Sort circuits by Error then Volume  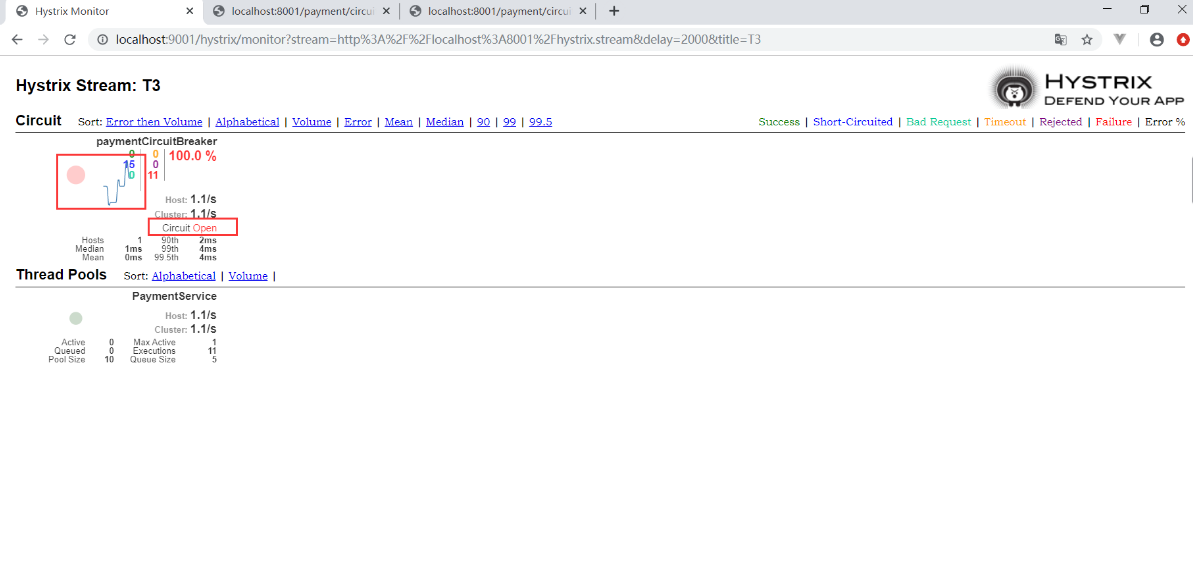click(154, 122)
